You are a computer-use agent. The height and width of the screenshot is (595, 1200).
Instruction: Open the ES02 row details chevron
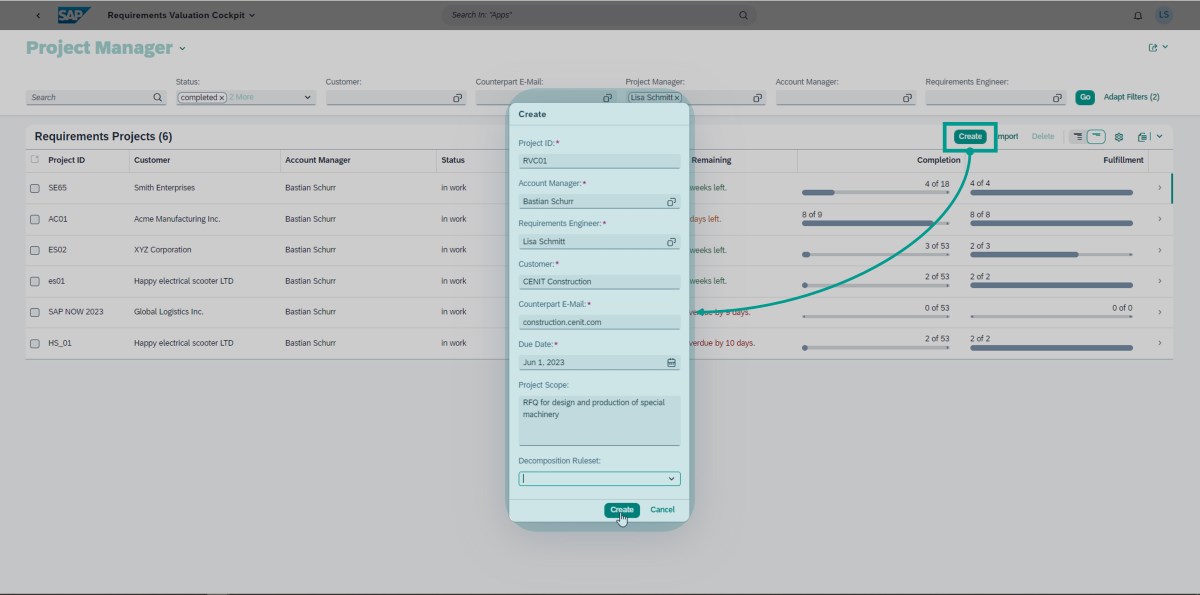(x=1159, y=250)
